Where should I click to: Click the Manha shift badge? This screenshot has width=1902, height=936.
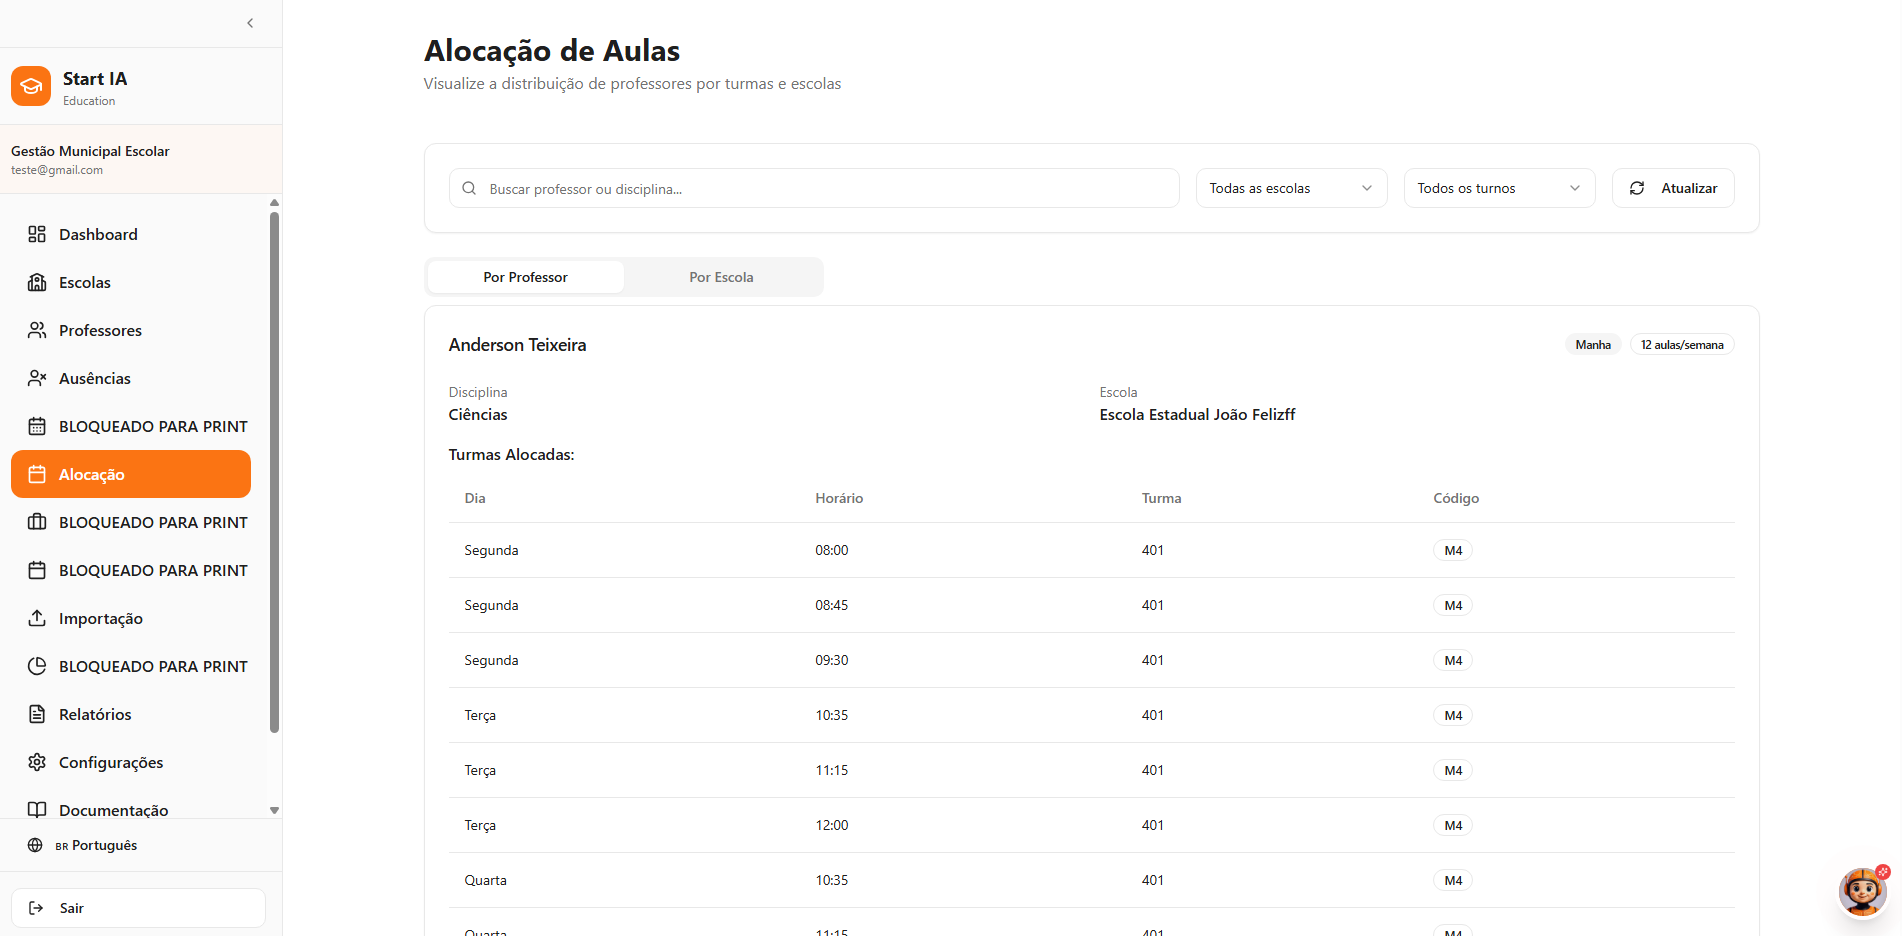1593,345
